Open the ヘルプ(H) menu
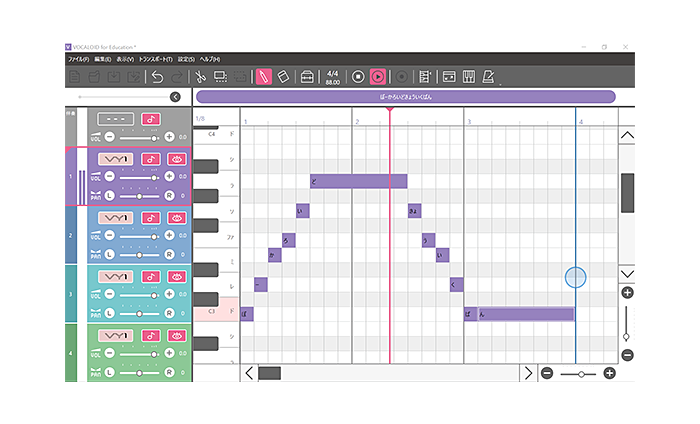 click(x=210, y=59)
